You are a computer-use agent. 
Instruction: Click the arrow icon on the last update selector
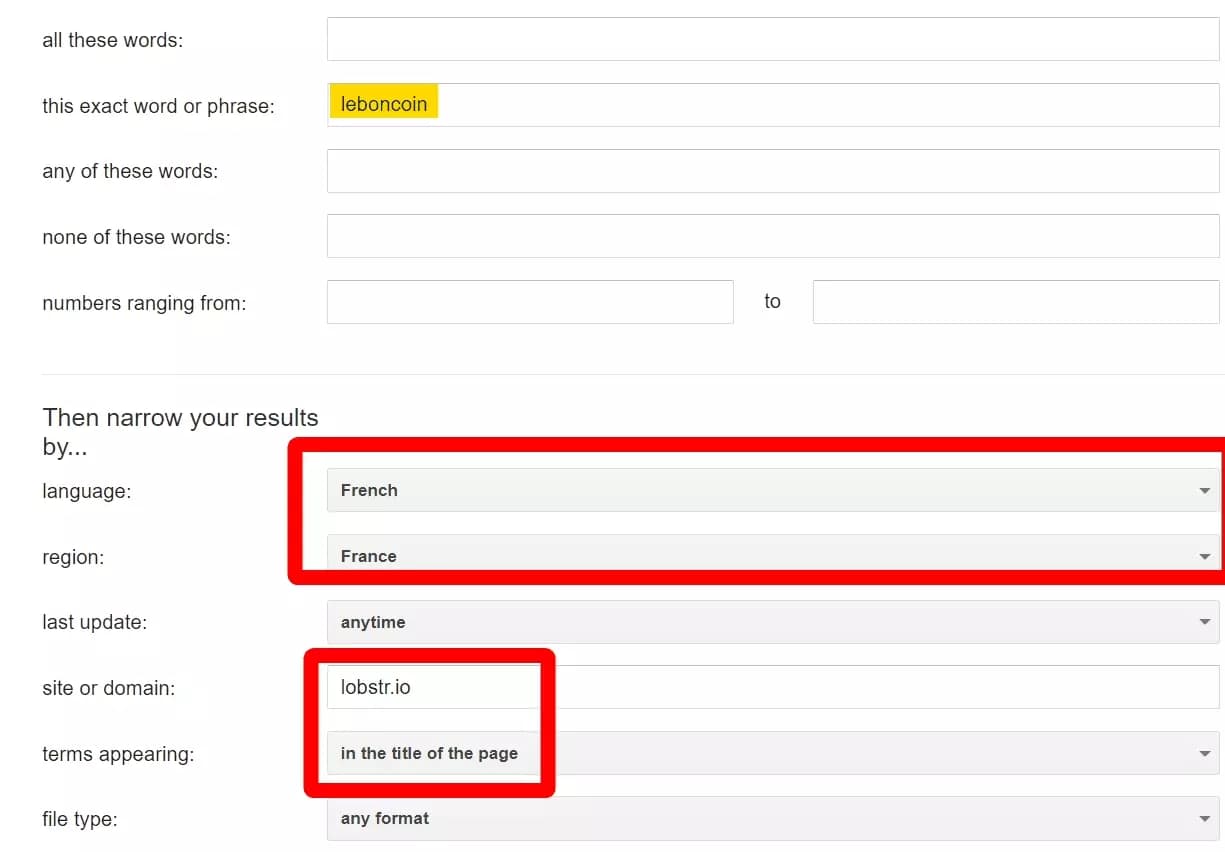(x=1204, y=622)
